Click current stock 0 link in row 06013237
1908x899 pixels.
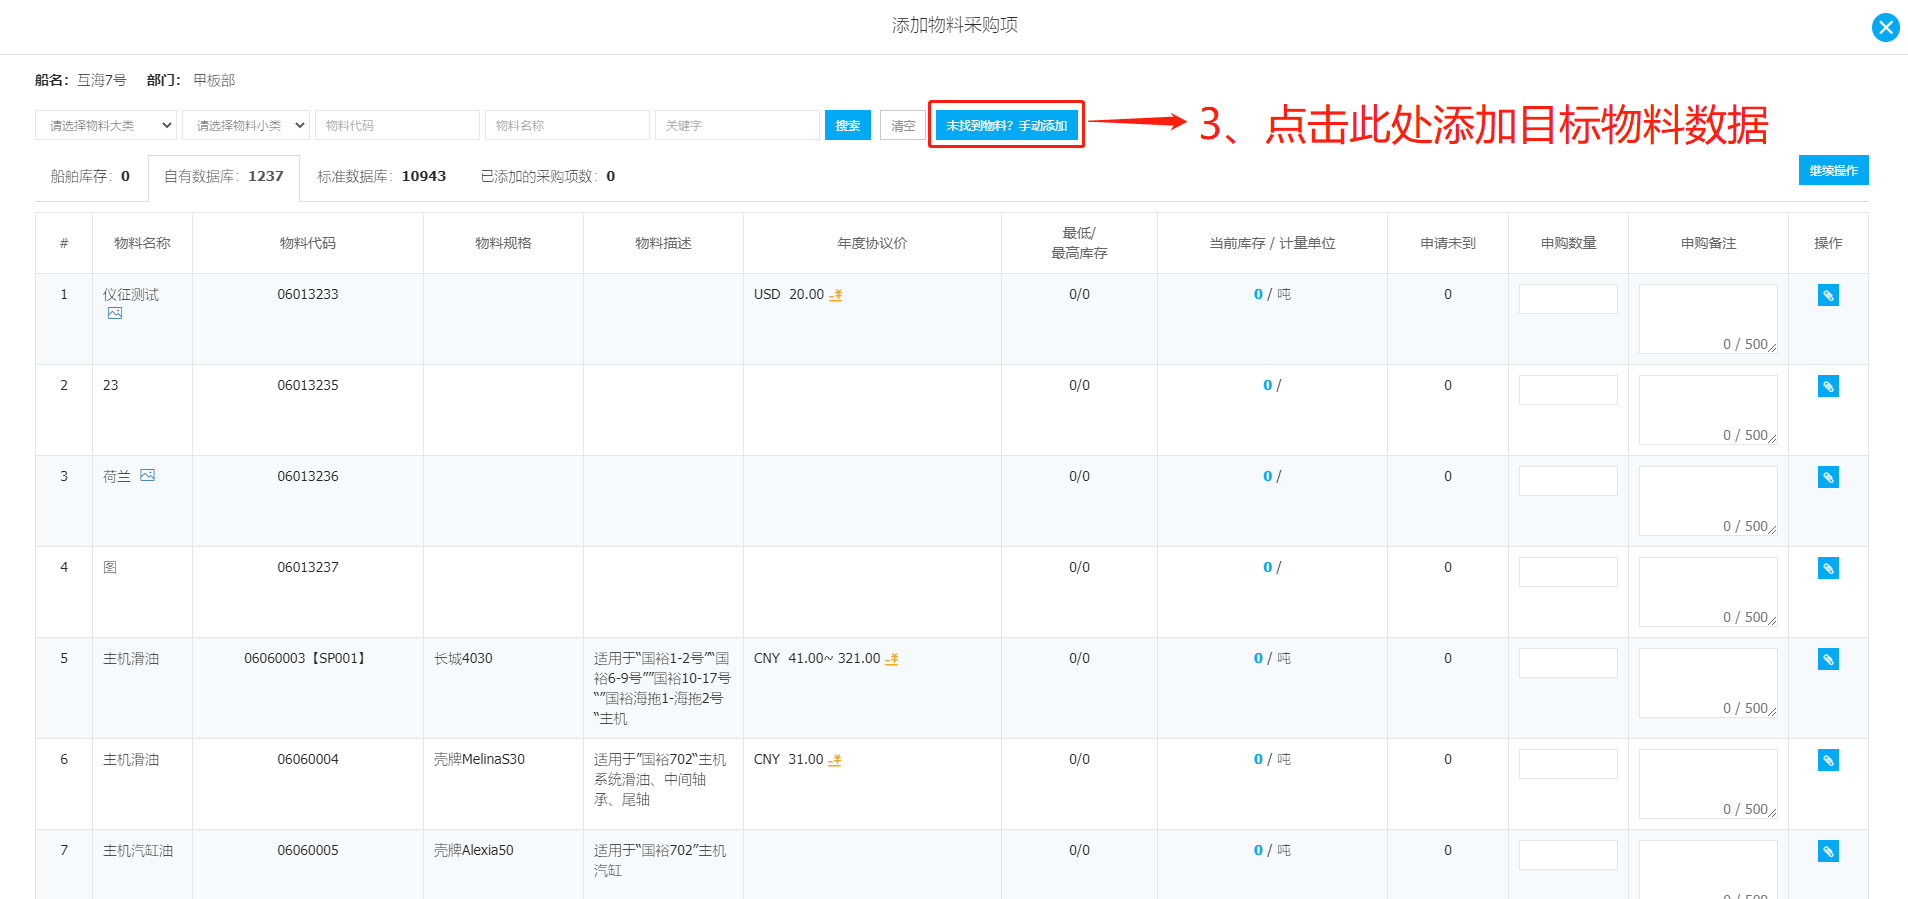point(1267,567)
